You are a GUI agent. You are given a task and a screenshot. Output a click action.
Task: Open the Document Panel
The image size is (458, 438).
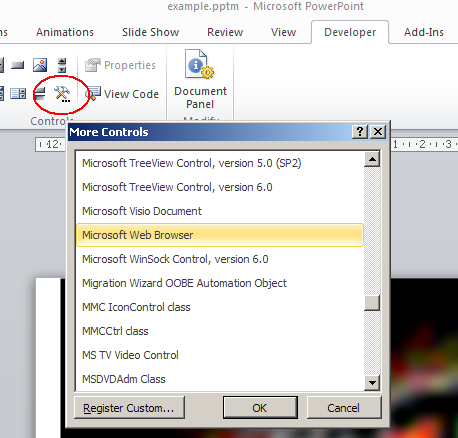200,79
